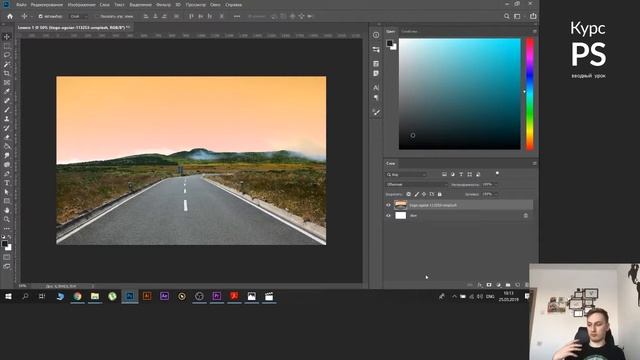Select the Frame tool

[7, 82]
